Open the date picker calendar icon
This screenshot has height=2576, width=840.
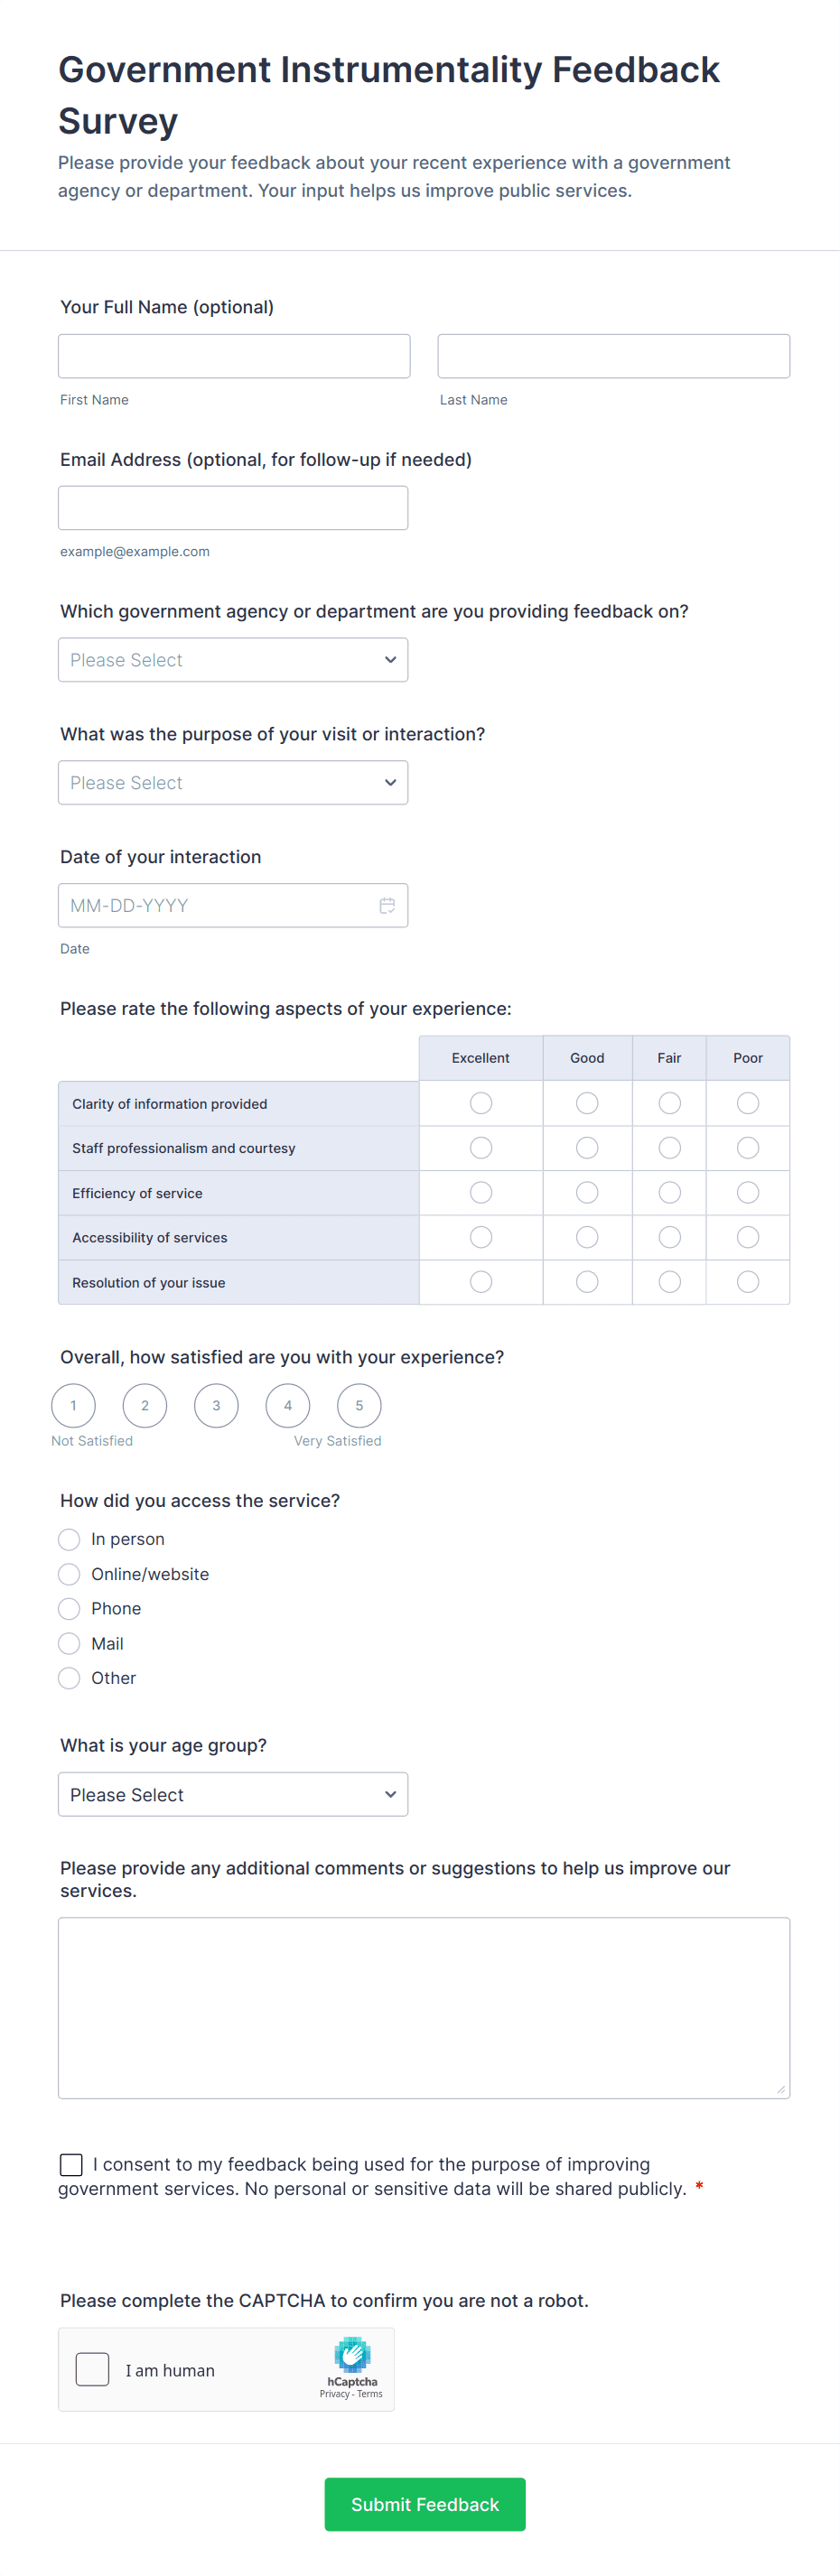[388, 905]
